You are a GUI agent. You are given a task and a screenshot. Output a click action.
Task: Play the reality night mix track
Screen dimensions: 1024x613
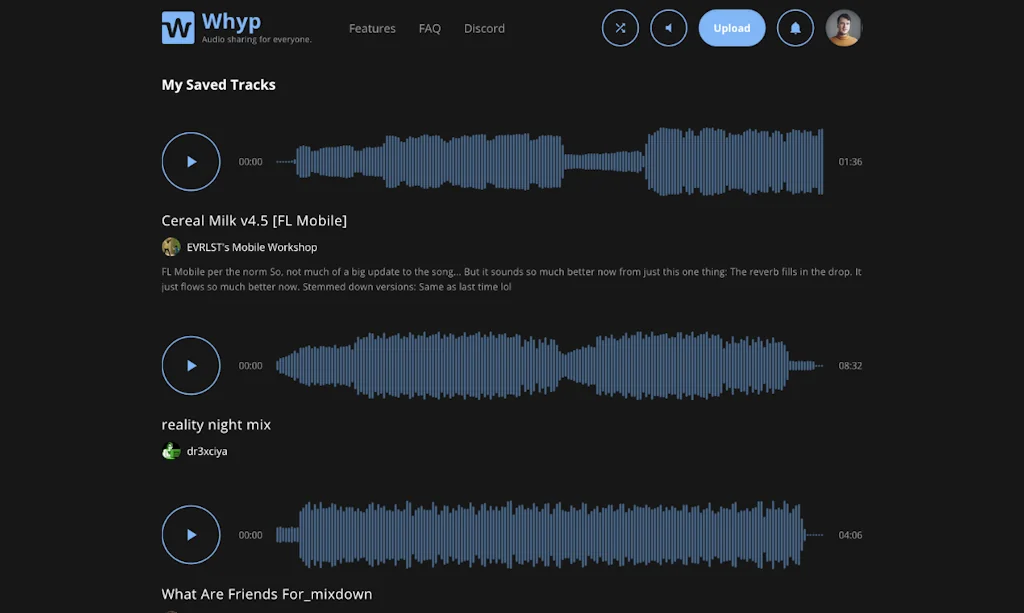pyautogui.click(x=191, y=365)
